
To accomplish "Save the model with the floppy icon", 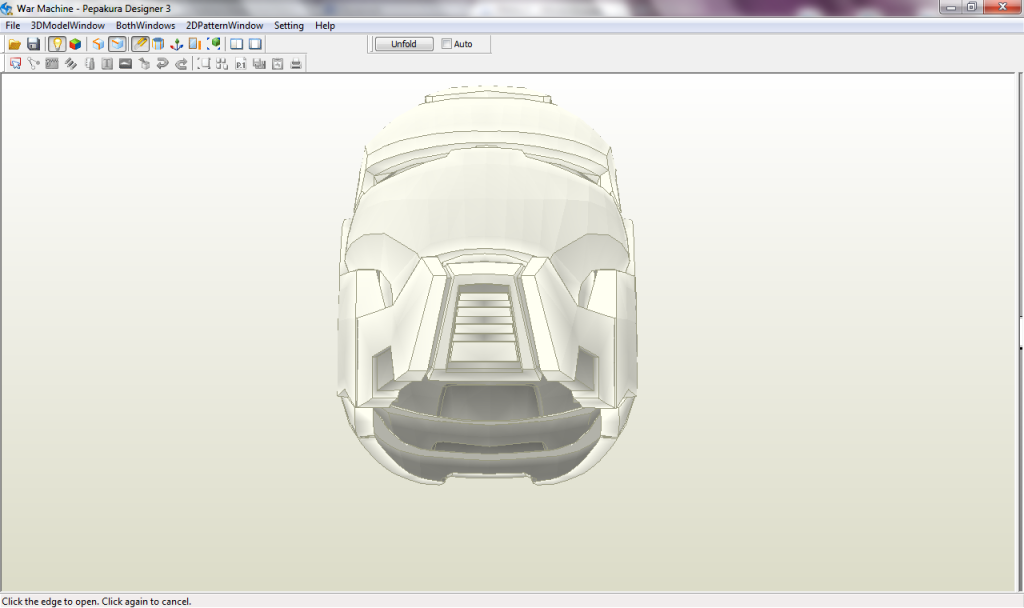I will [33, 44].
